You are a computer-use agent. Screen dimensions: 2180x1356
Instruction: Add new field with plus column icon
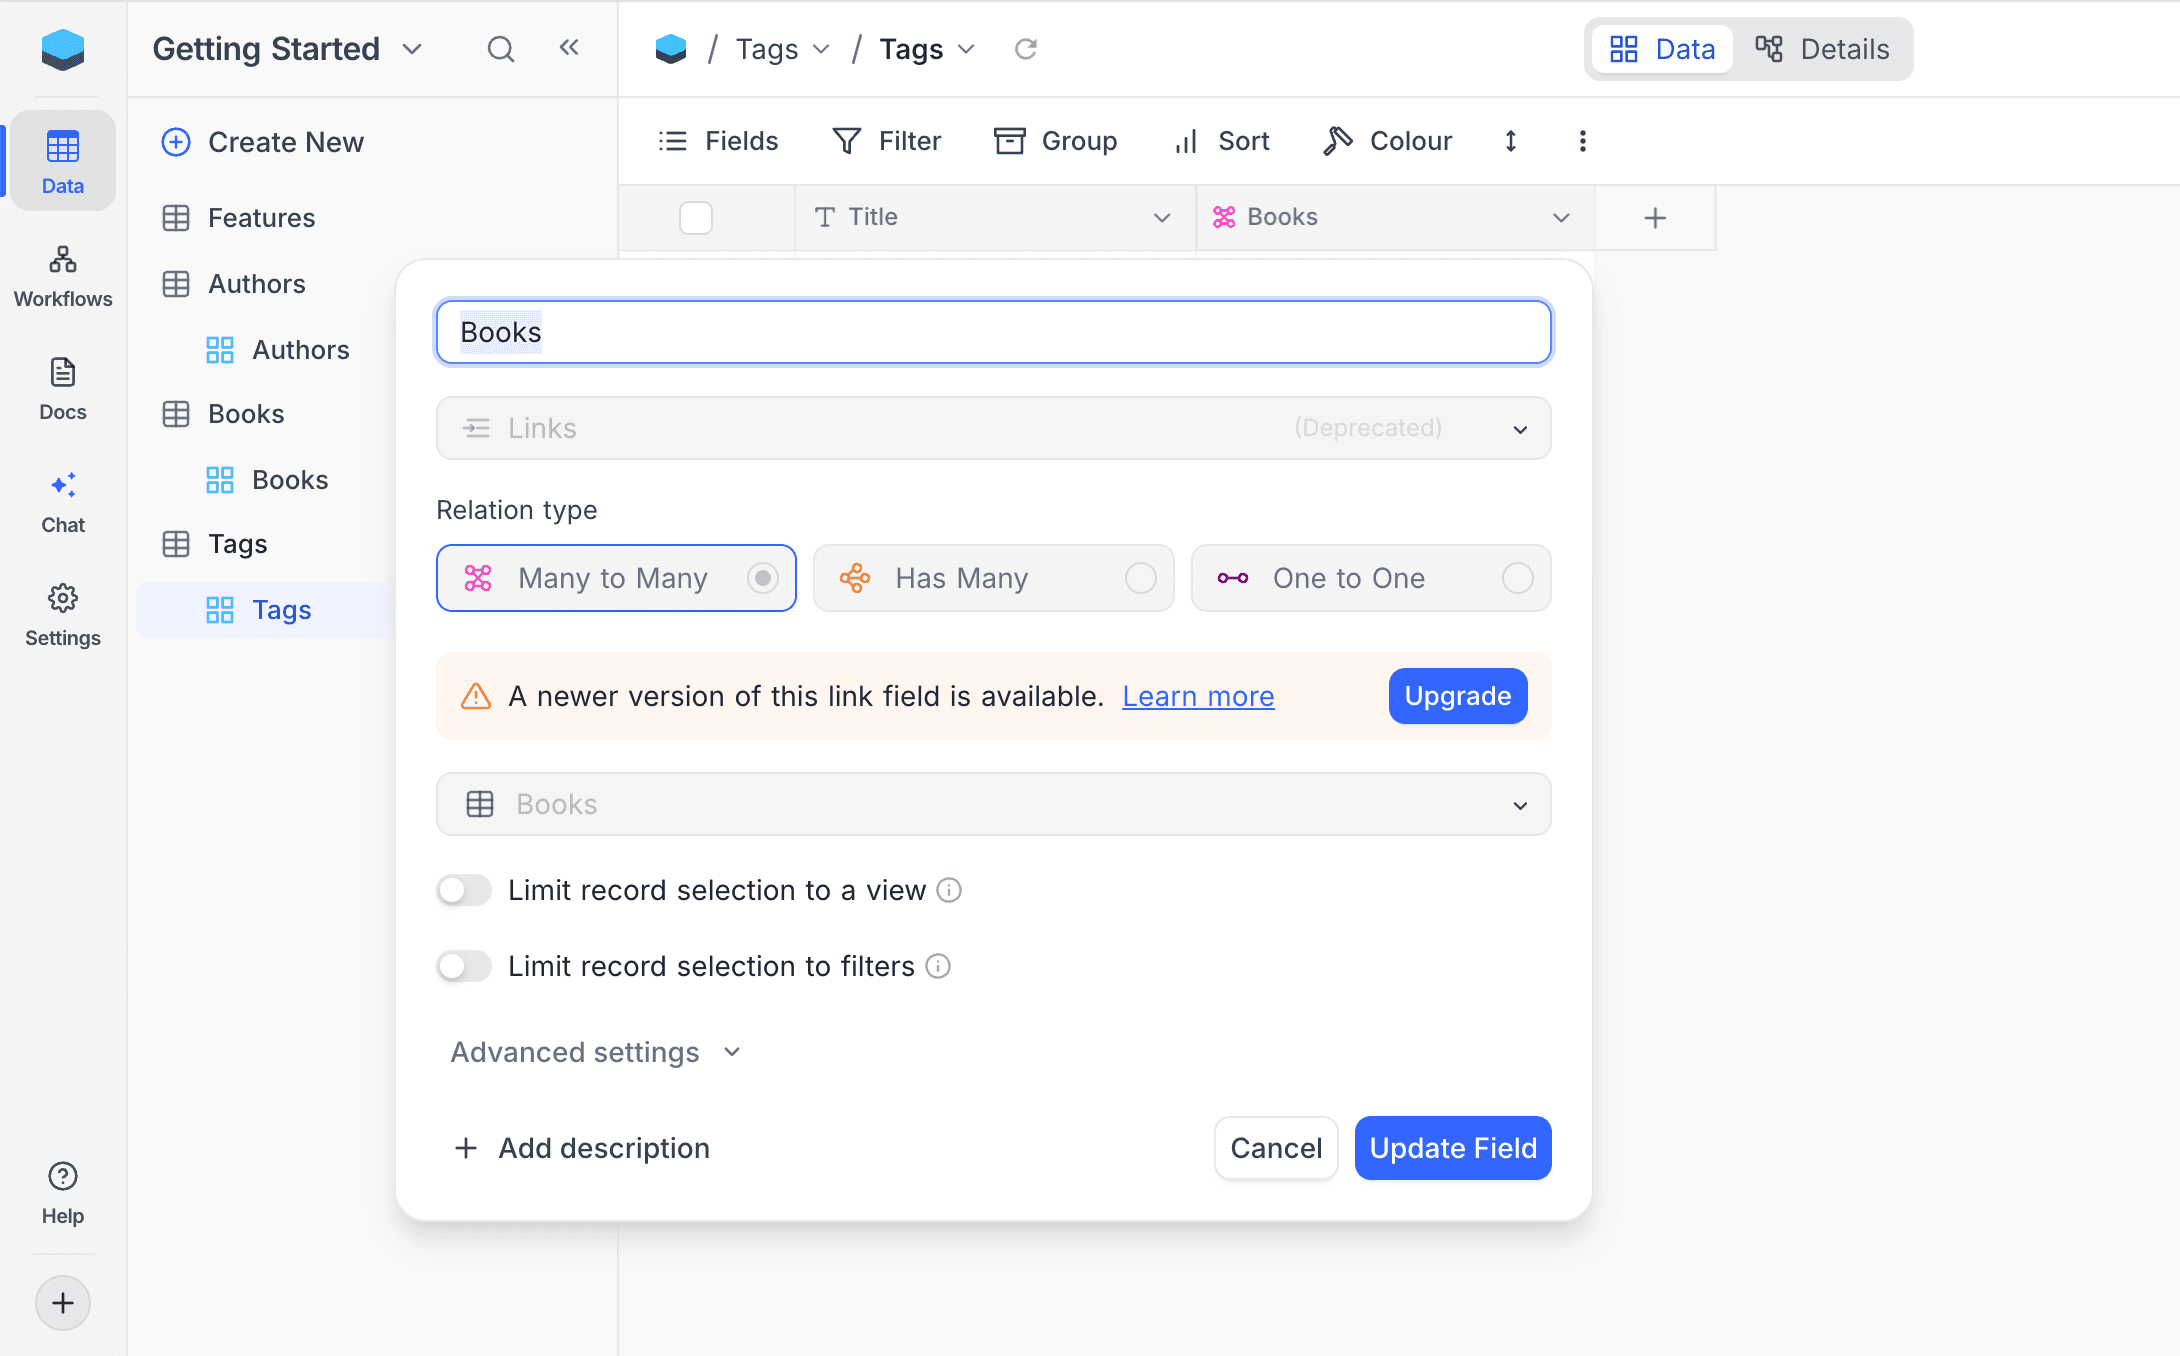coord(1655,217)
